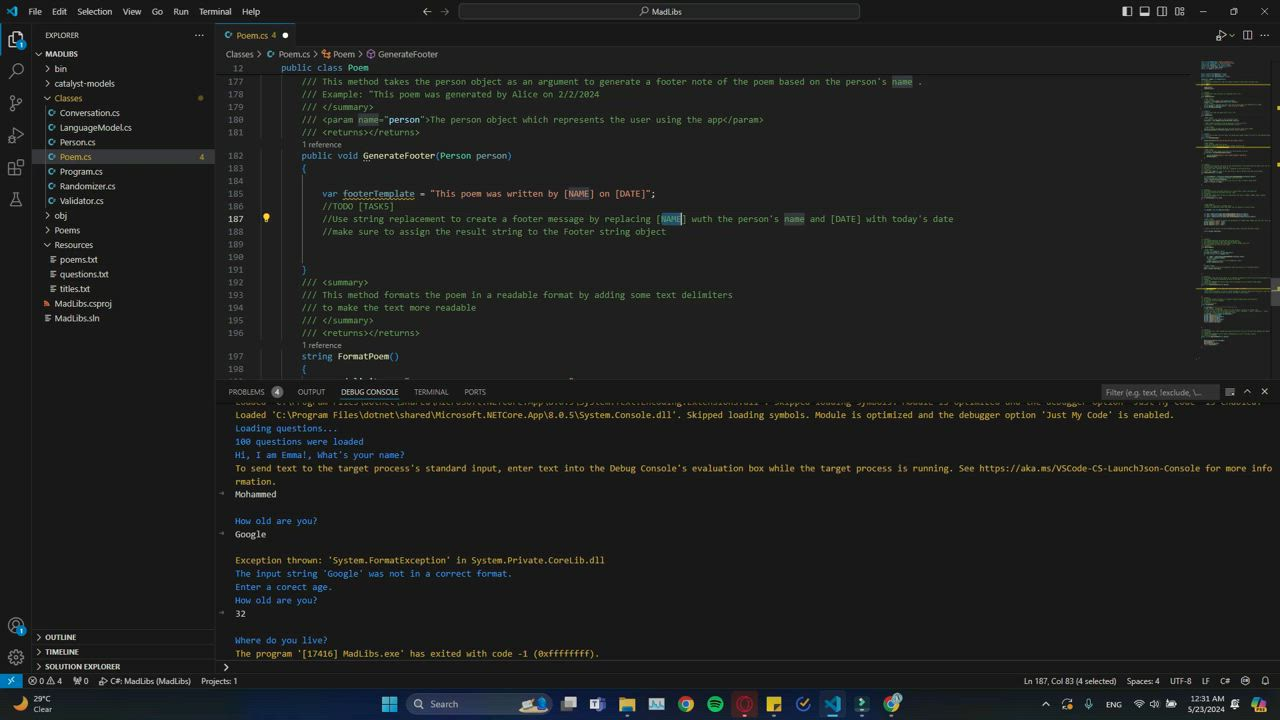This screenshot has width=1280, height=720.
Task: Open the Testing flask view
Action: (16, 199)
